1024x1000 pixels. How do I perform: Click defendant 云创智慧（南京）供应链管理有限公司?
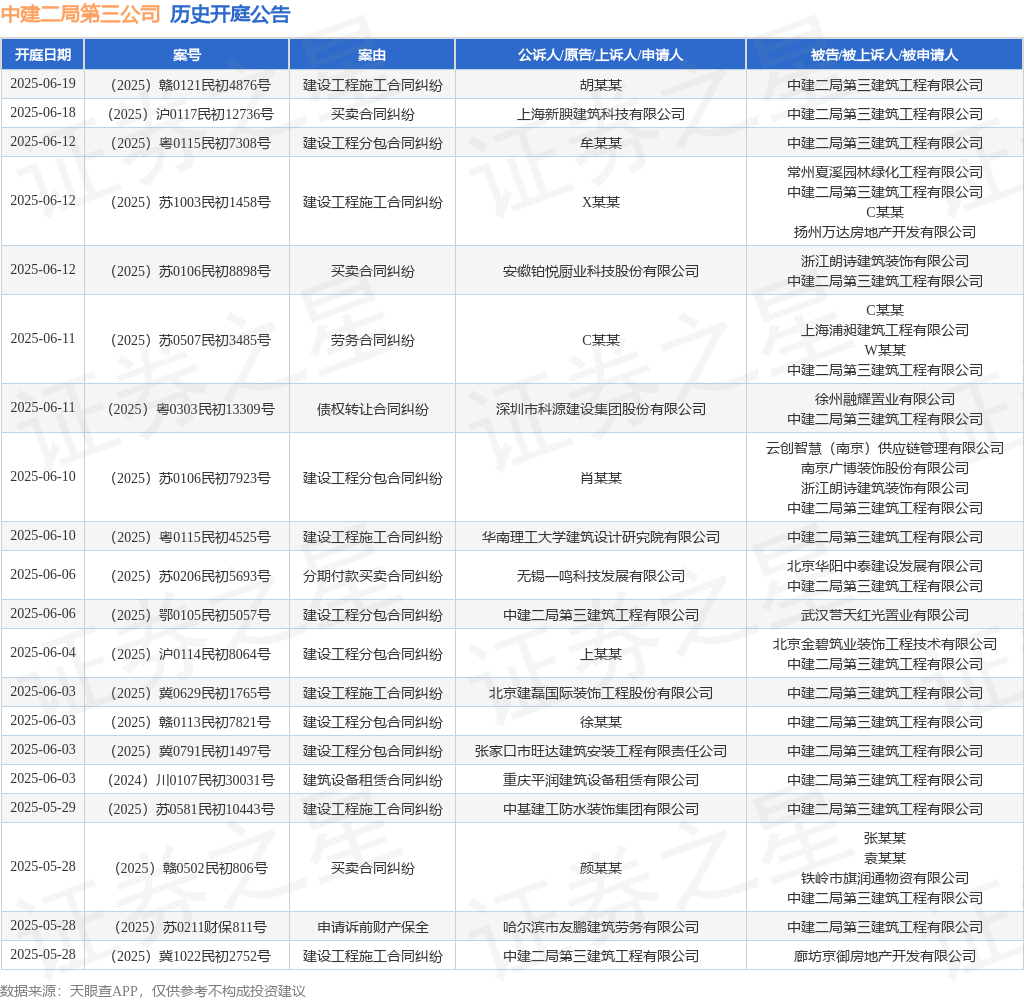pos(885,448)
